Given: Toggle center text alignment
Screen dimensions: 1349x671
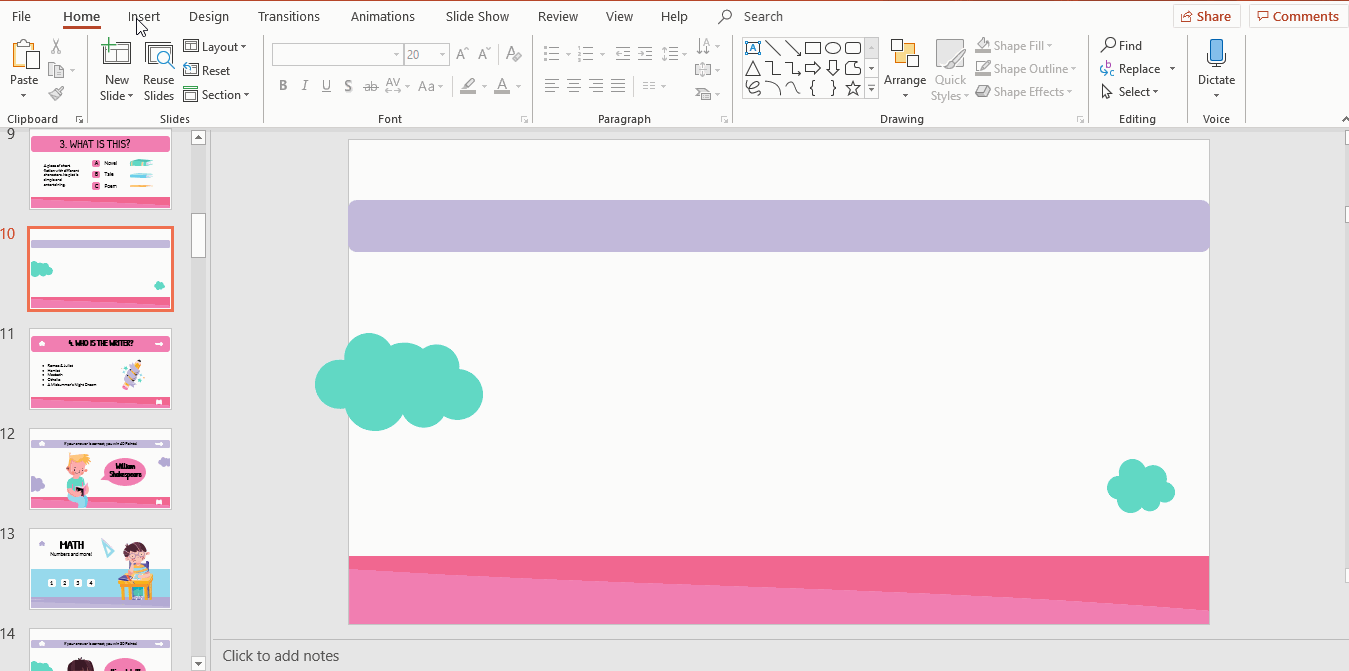Looking at the screenshot, I should tap(573, 85).
